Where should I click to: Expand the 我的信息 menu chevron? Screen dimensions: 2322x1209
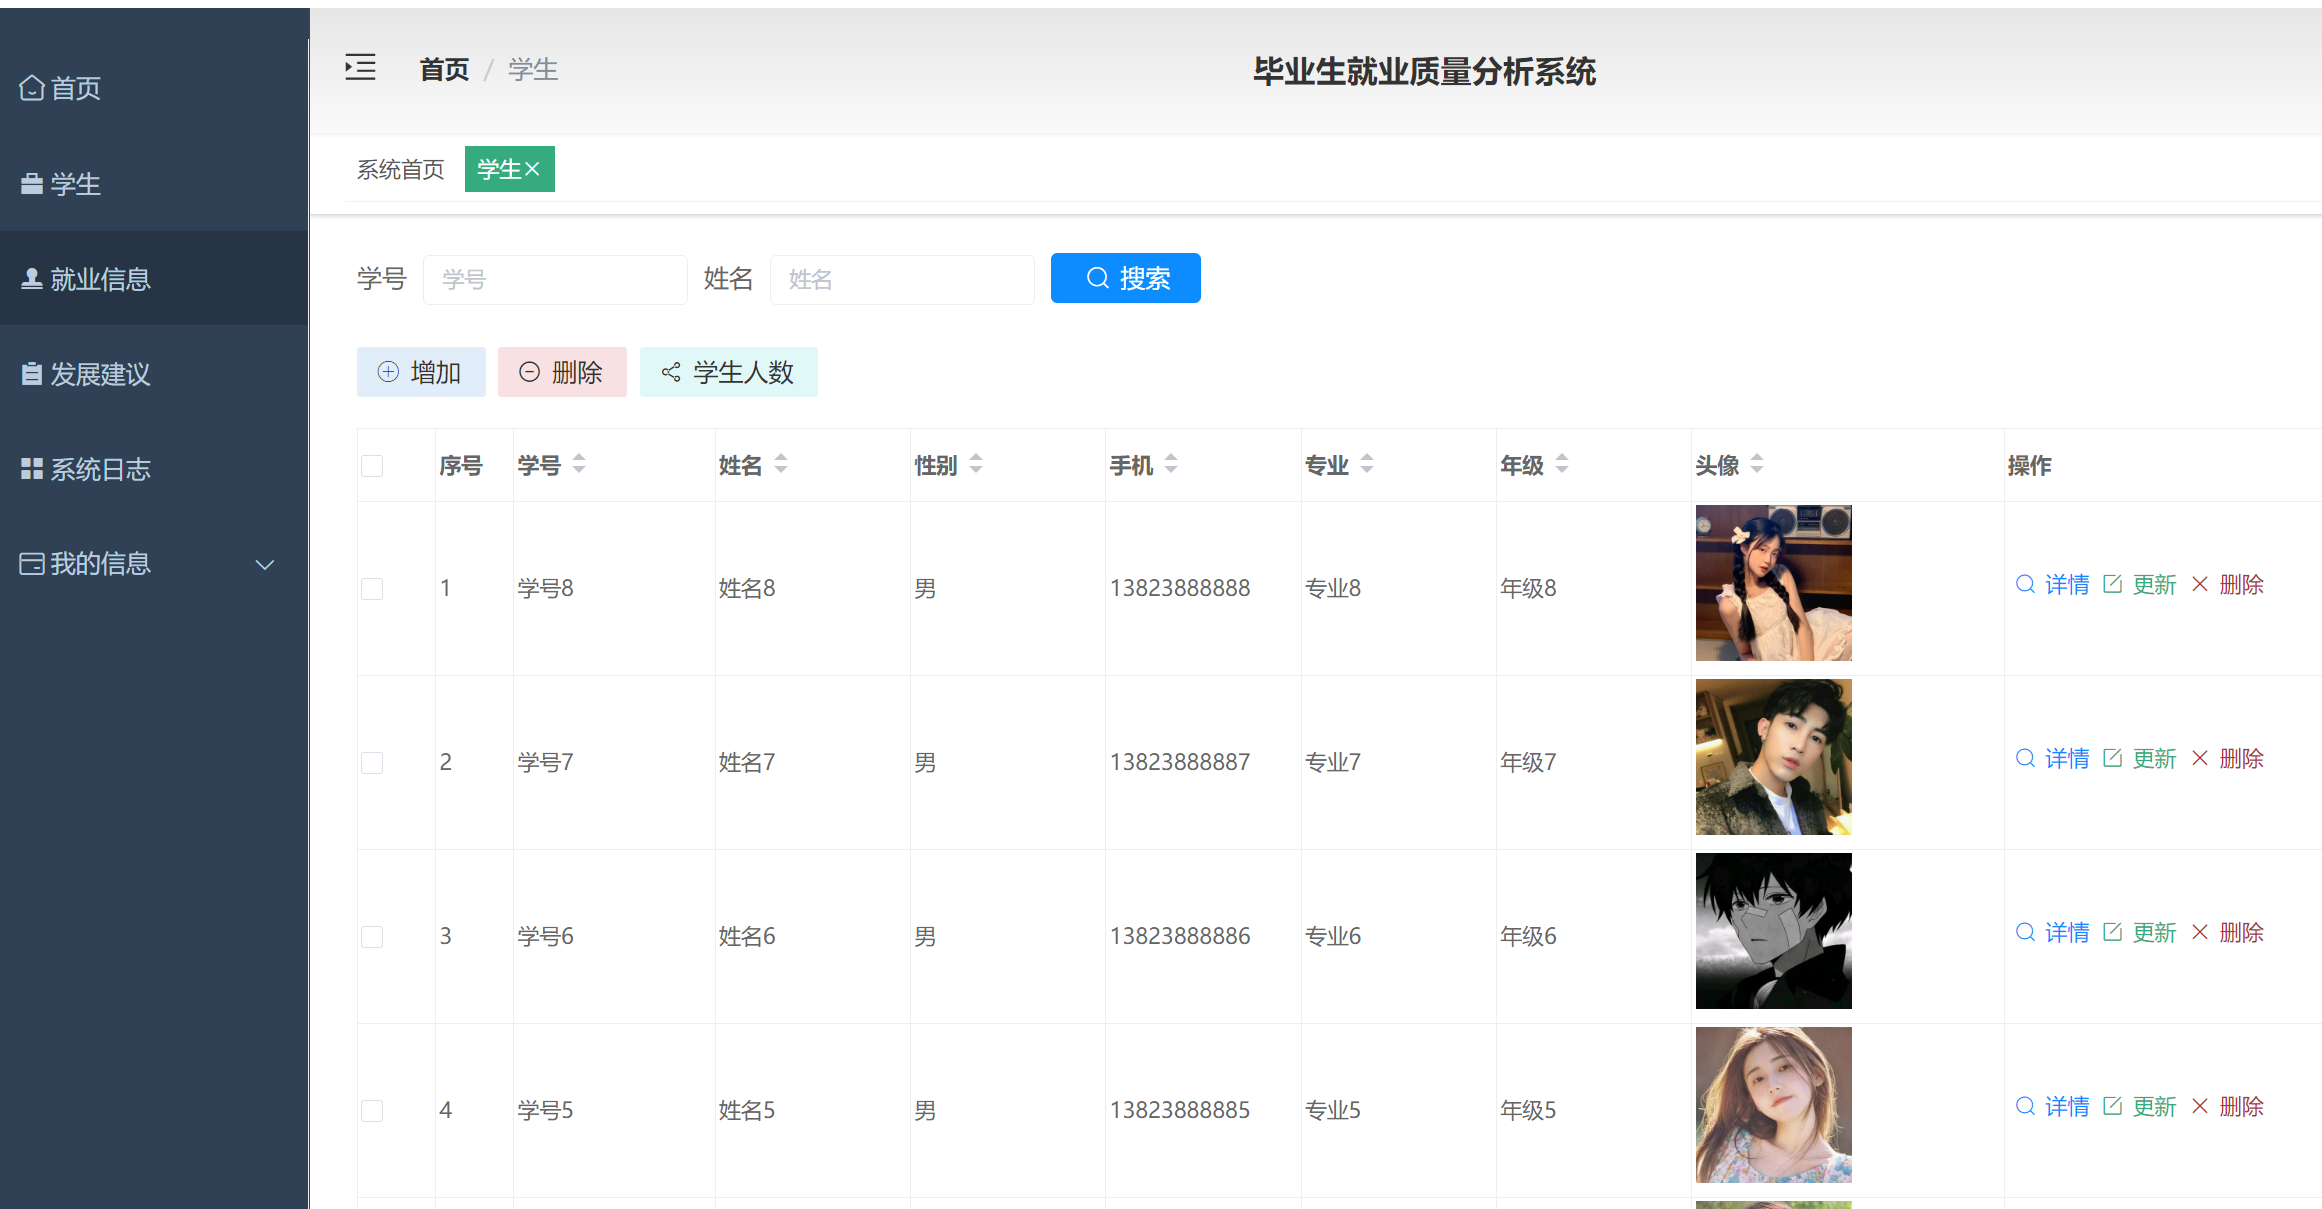click(x=265, y=564)
